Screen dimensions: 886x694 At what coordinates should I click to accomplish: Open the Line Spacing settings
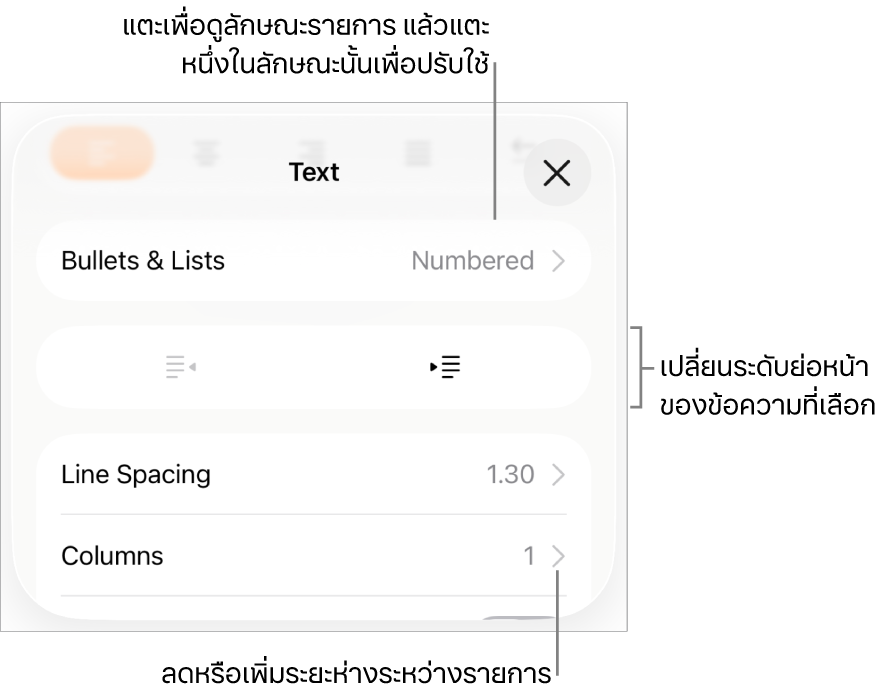pos(136,474)
